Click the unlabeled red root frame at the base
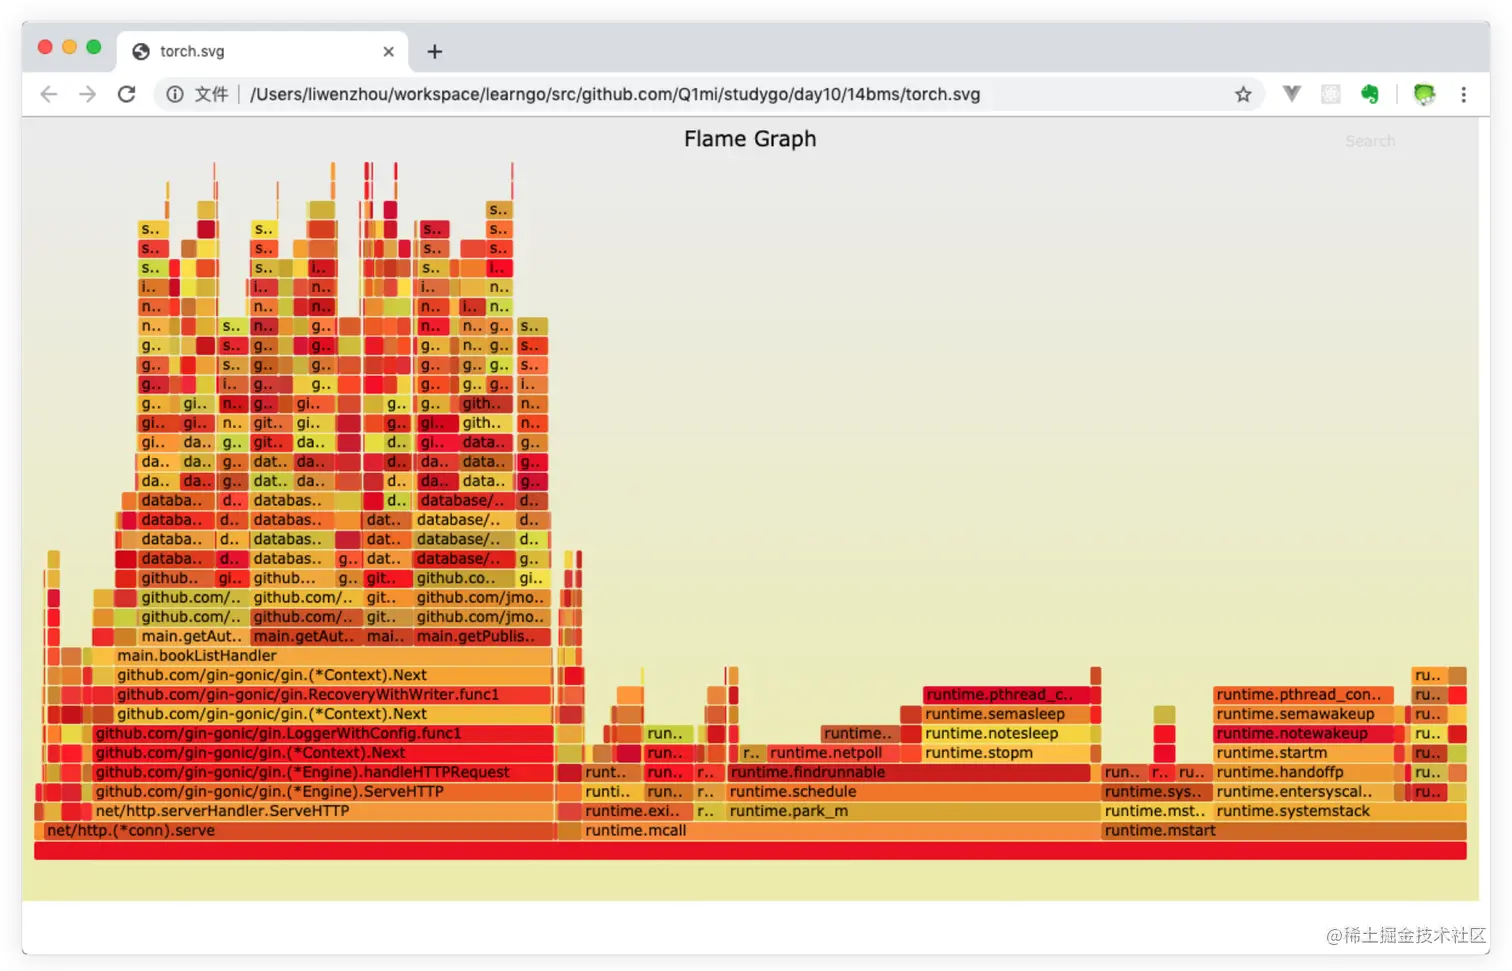Viewport: 1512px width, 971px height. pos(750,850)
